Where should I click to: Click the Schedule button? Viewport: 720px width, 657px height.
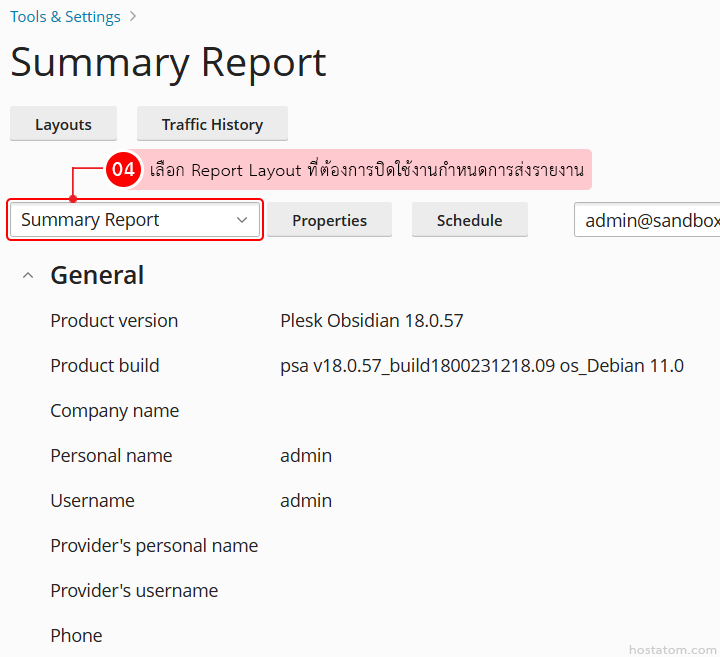(469, 220)
